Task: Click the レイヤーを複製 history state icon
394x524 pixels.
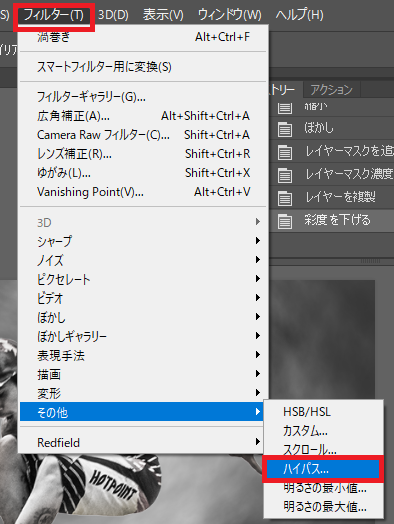Action: point(285,198)
